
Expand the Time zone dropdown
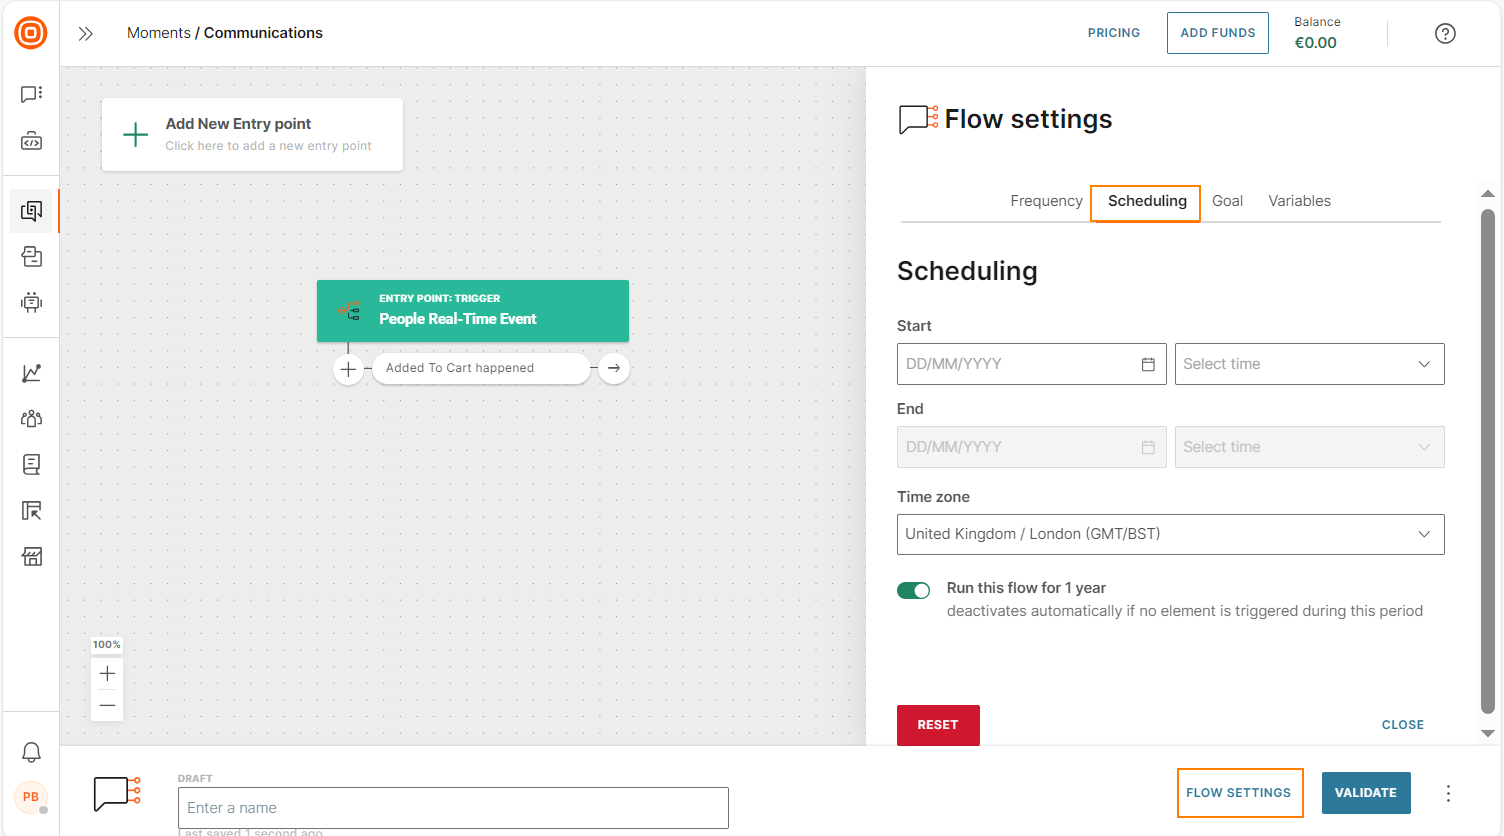coord(1170,534)
